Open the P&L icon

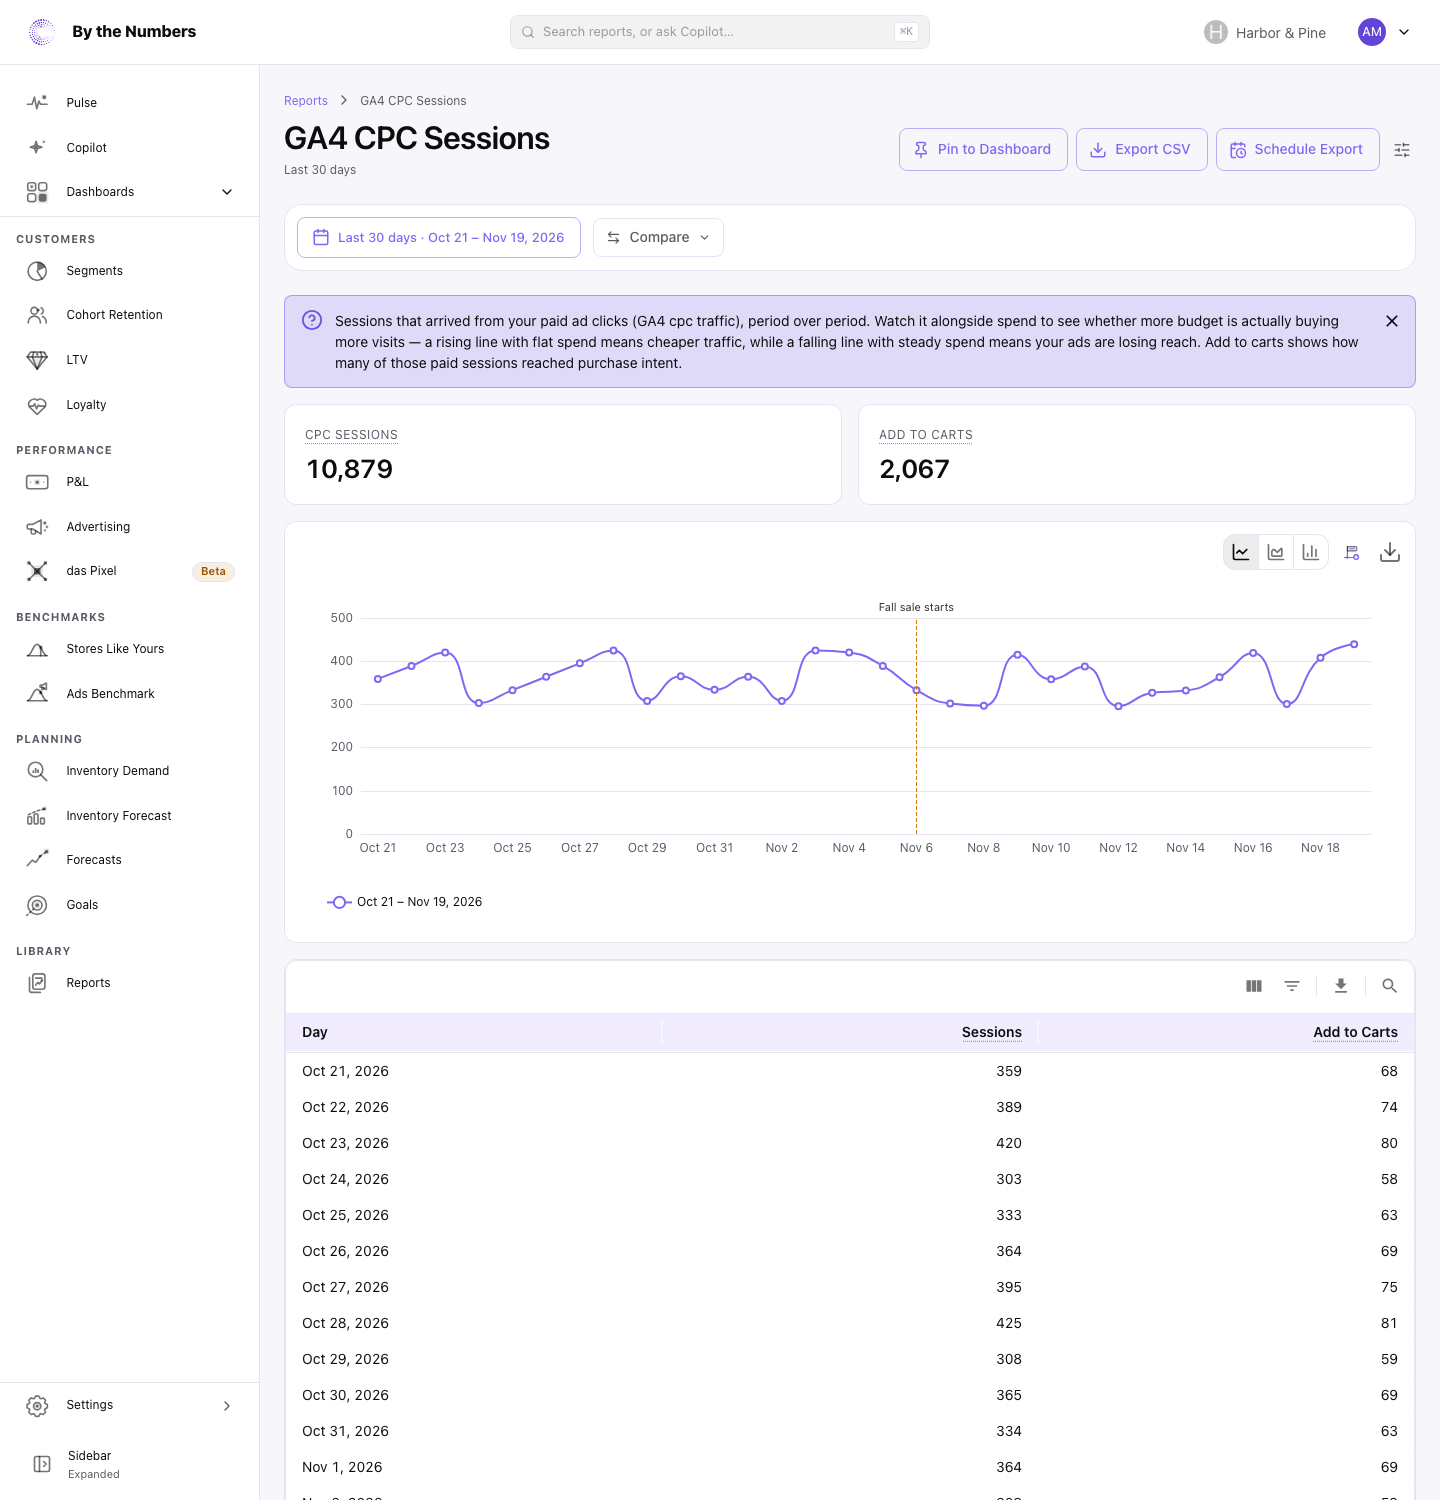37,482
